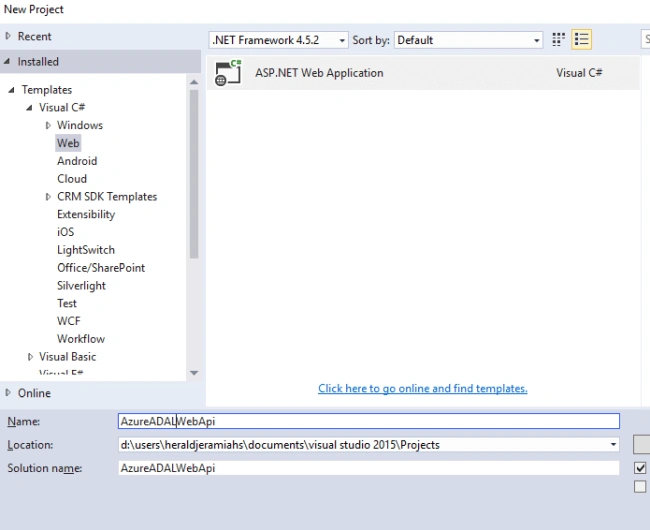Expand the Windows tree node arrow
Screen dimensions: 650x530
tap(48, 125)
